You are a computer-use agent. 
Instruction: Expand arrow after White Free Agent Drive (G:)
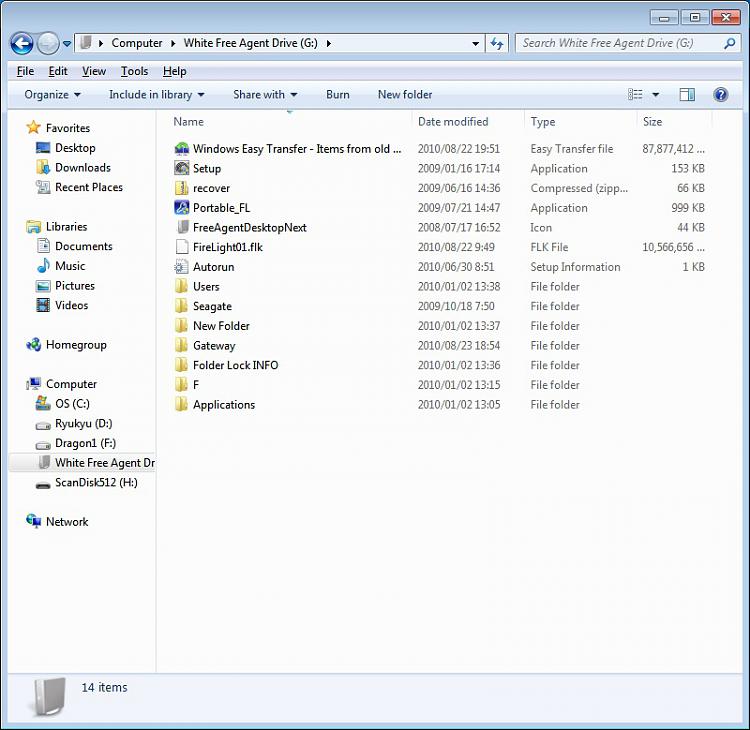tap(329, 43)
